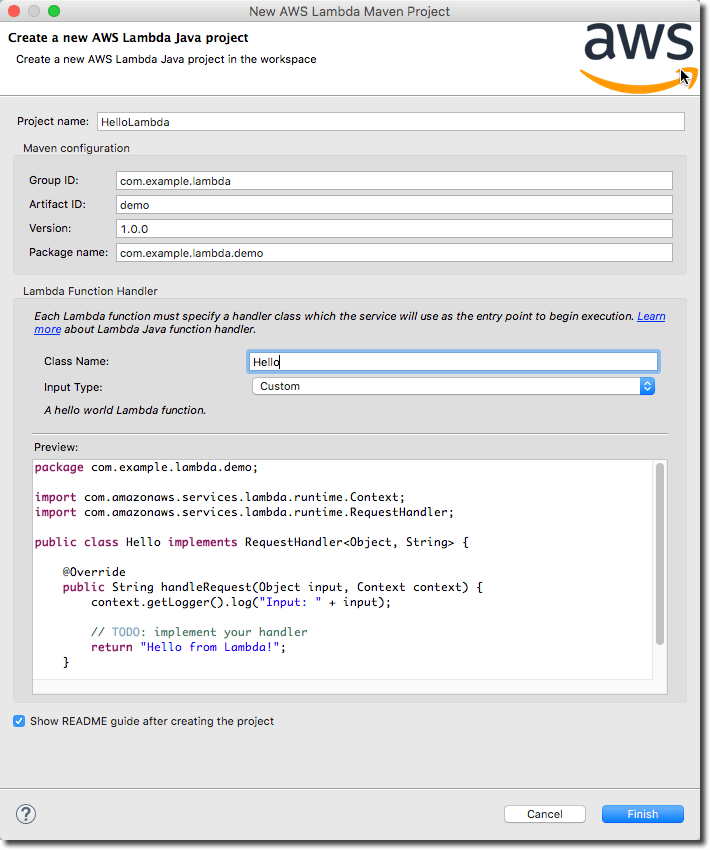Click the Artifact ID field
This screenshot has width=710, height=850.
coord(394,204)
